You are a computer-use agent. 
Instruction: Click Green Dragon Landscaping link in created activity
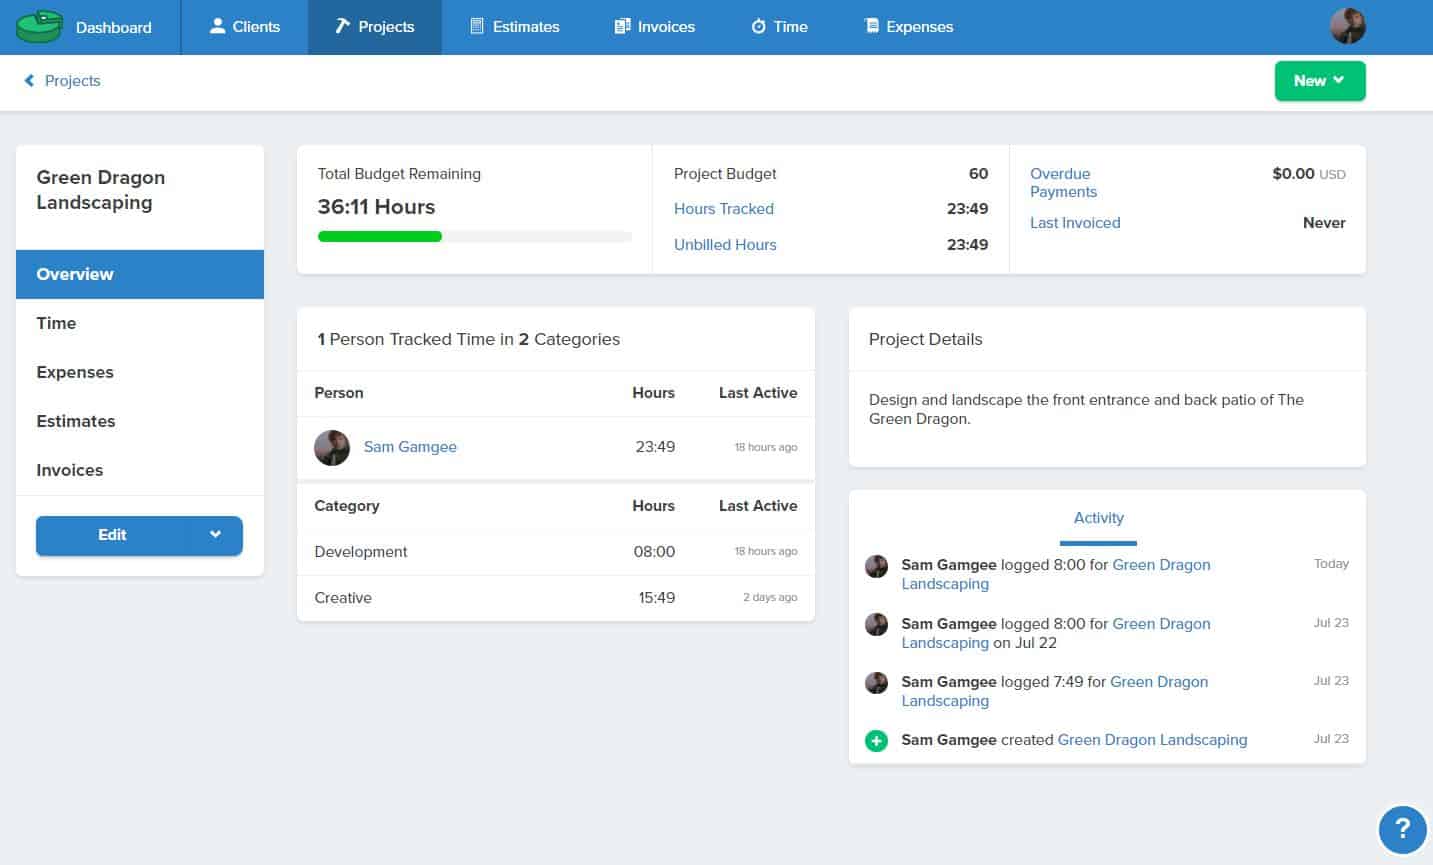point(1152,740)
